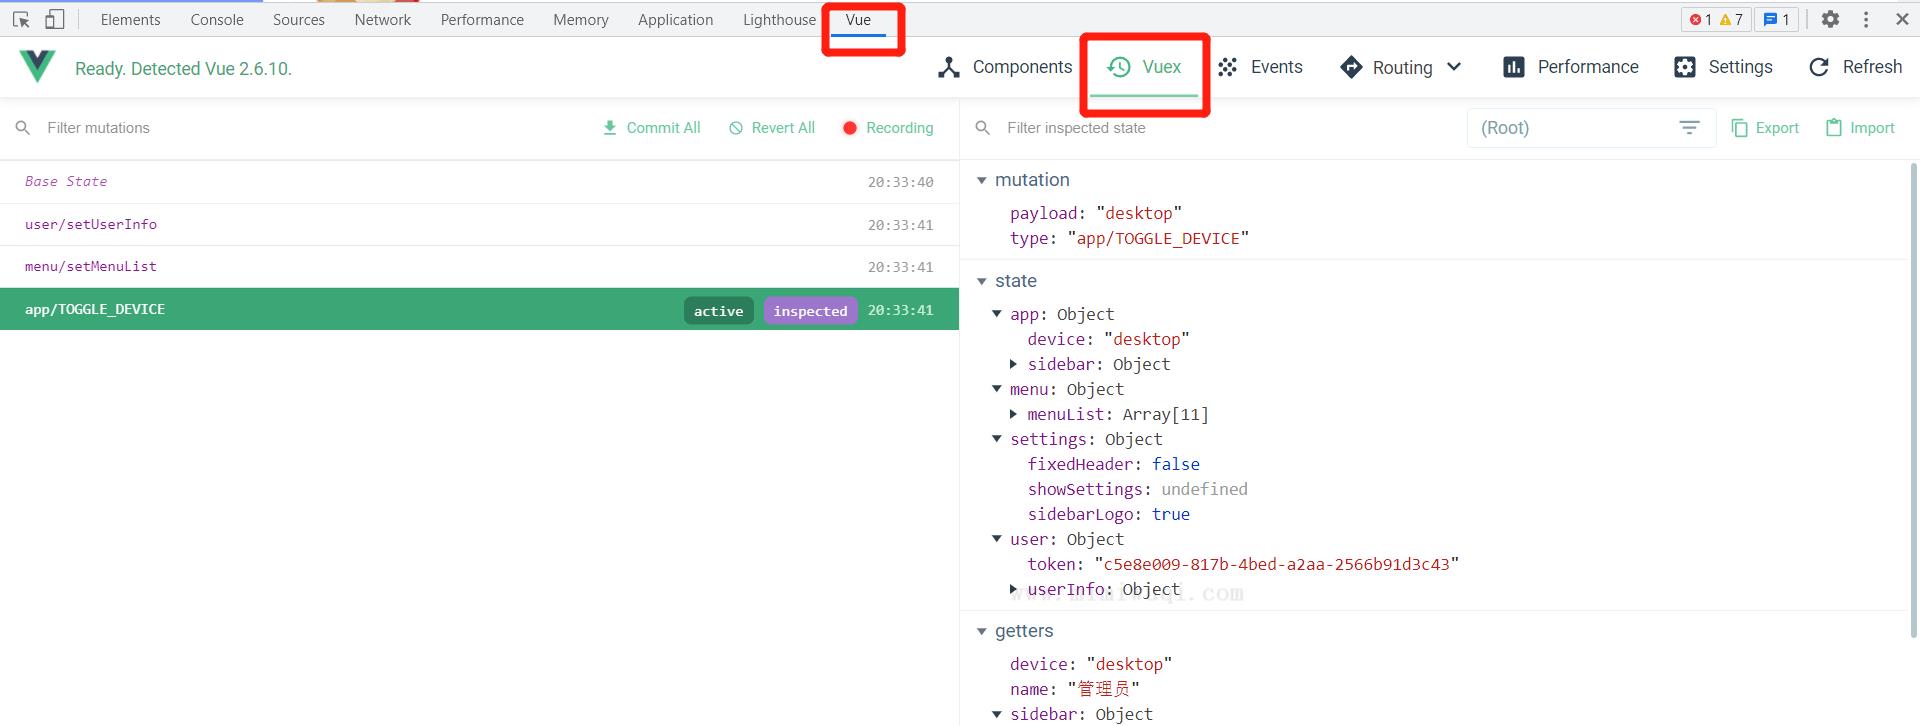1920x726 pixels.
Task: Click the payload "desktop" value
Action: (x=1139, y=213)
